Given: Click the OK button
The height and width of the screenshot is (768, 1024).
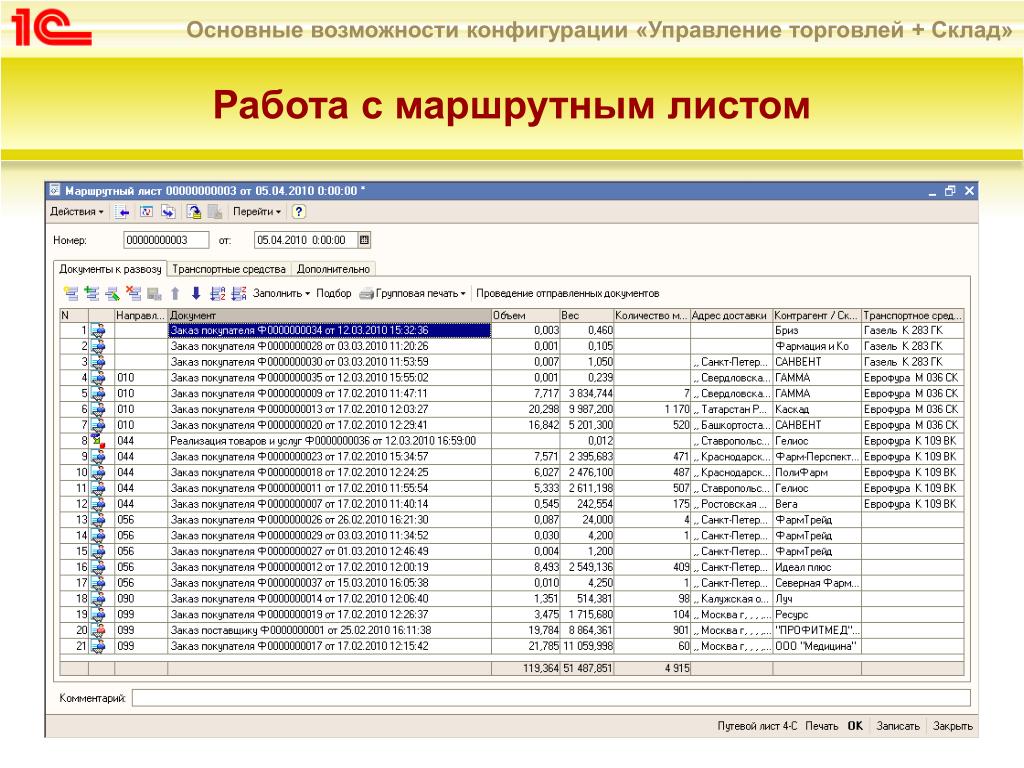Looking at the screenshot, I should point(855,726).
